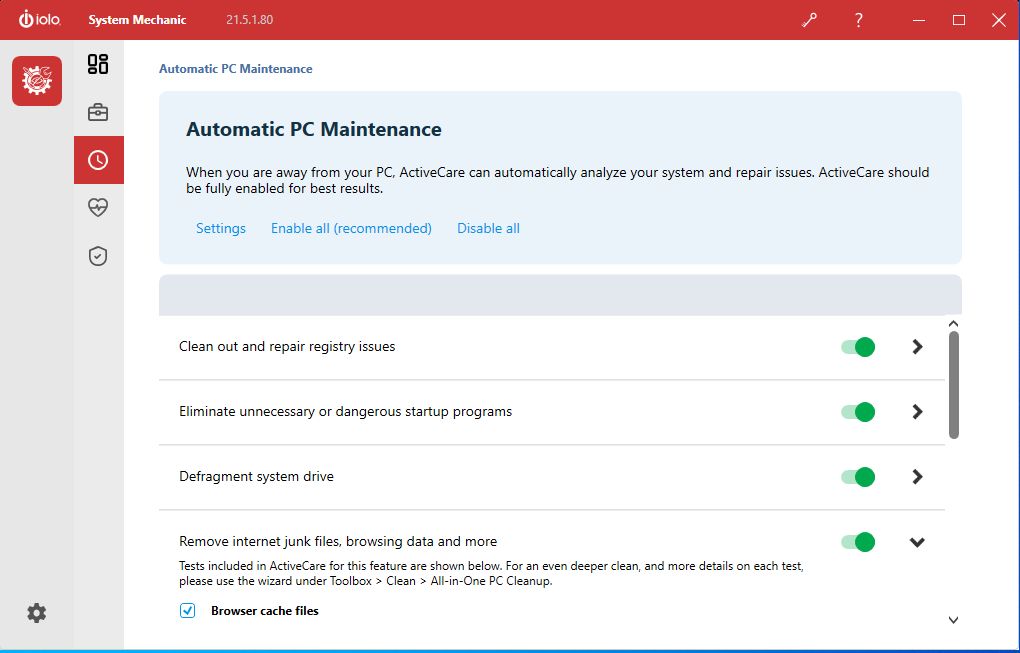Open help question mark icon

[859, 20]
